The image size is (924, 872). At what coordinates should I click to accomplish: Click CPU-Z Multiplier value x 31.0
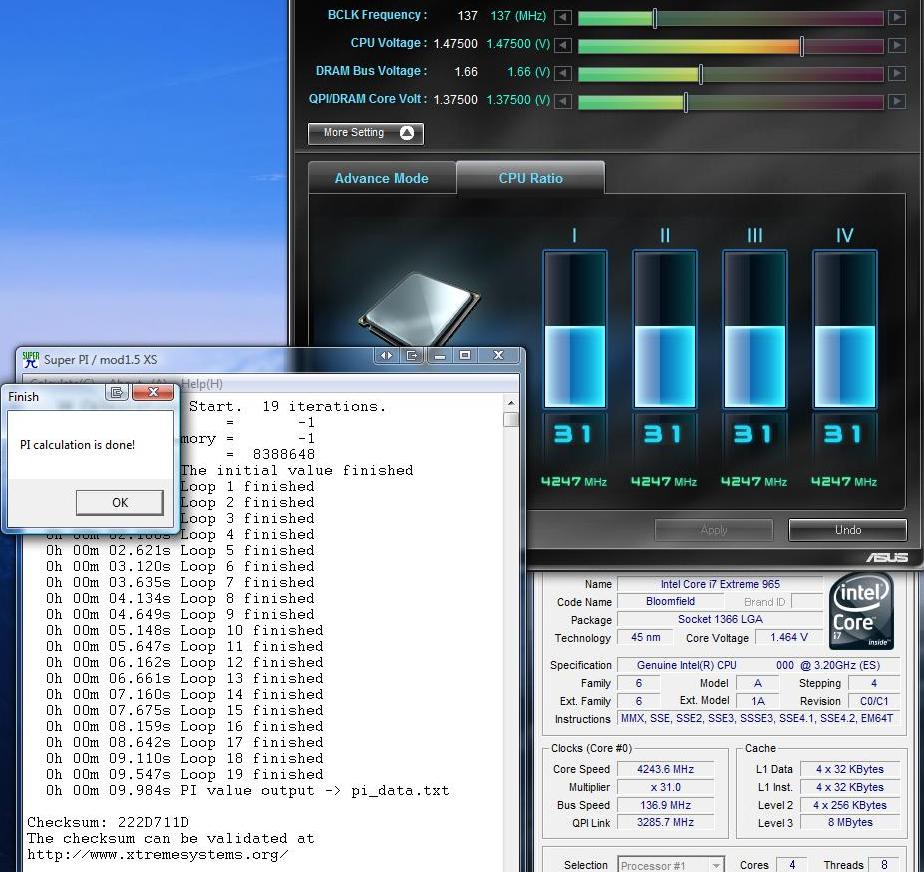(665, 787)
